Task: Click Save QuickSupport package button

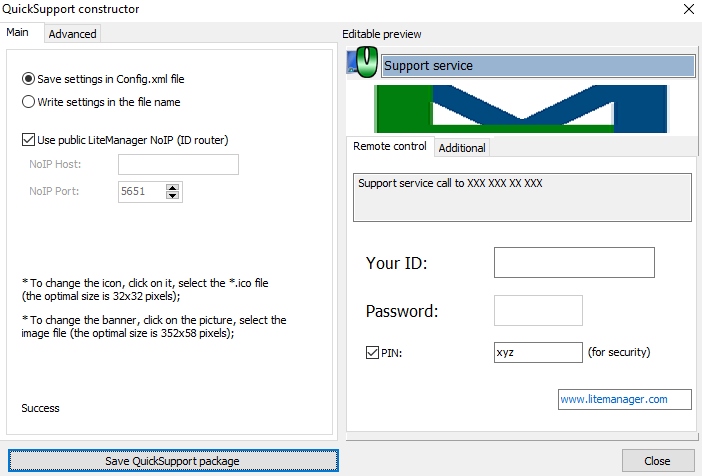Action: pos(173,461)
